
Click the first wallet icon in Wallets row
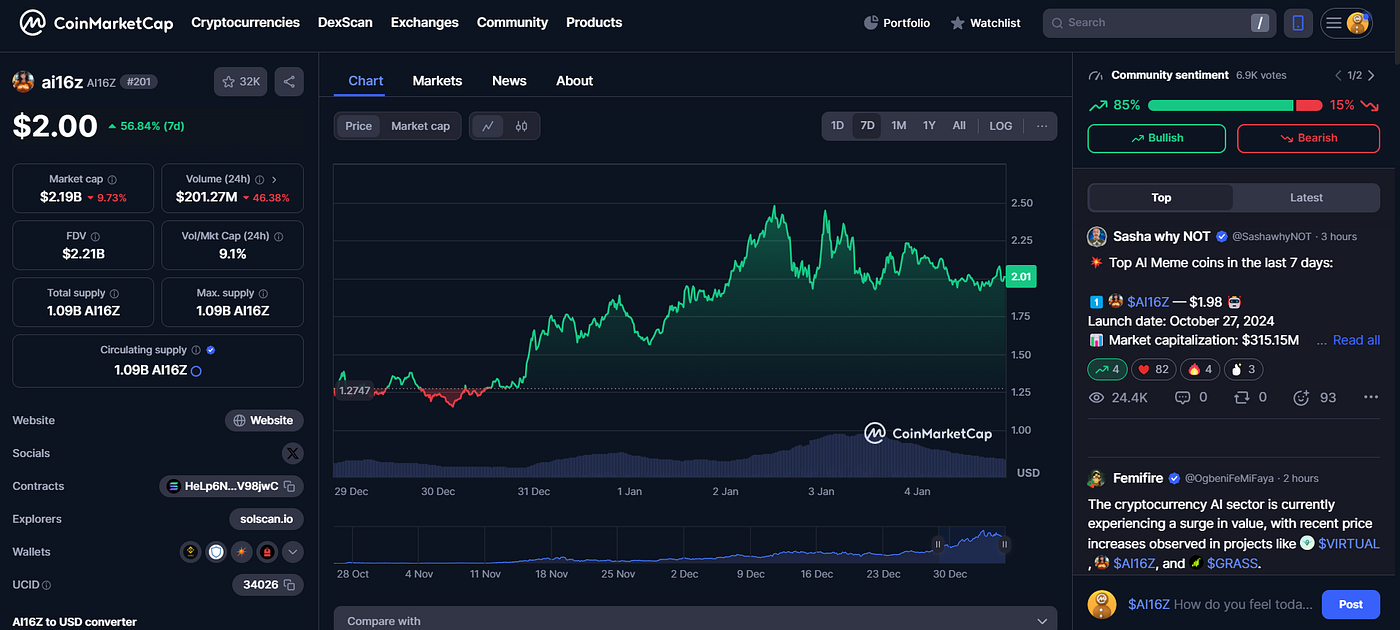(191, 551)
